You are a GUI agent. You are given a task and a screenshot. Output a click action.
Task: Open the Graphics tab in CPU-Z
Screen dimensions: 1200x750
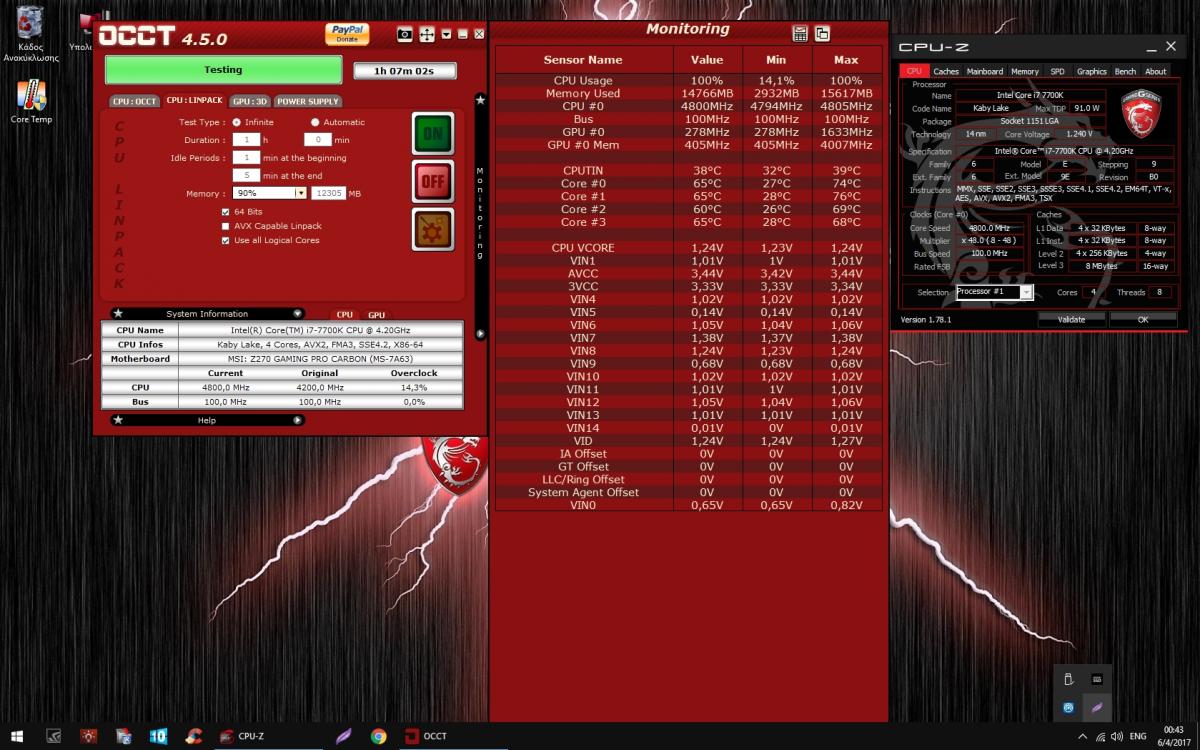click(1092, 71)
